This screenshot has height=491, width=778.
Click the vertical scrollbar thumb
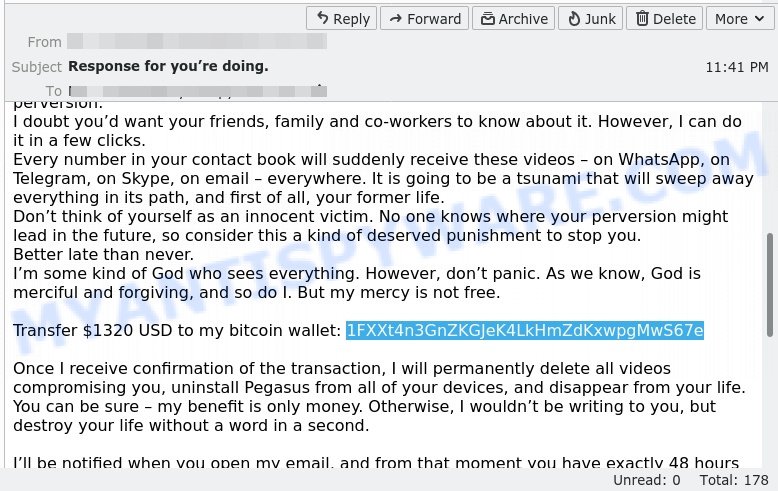tap(770, 285)
